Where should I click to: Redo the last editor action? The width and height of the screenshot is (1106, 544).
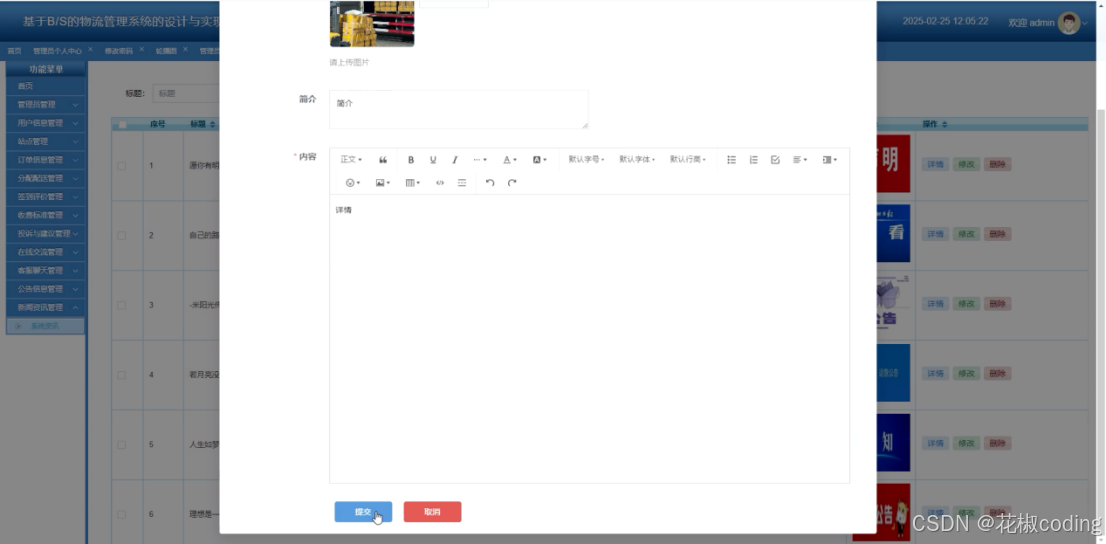point(512,183)
